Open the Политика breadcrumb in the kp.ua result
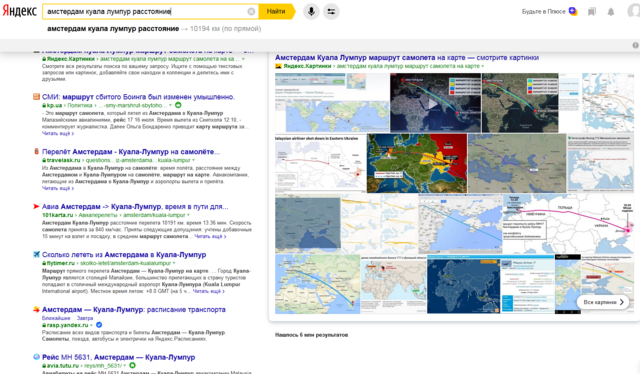Screen dimensions: 640x374 pos(80,105)
